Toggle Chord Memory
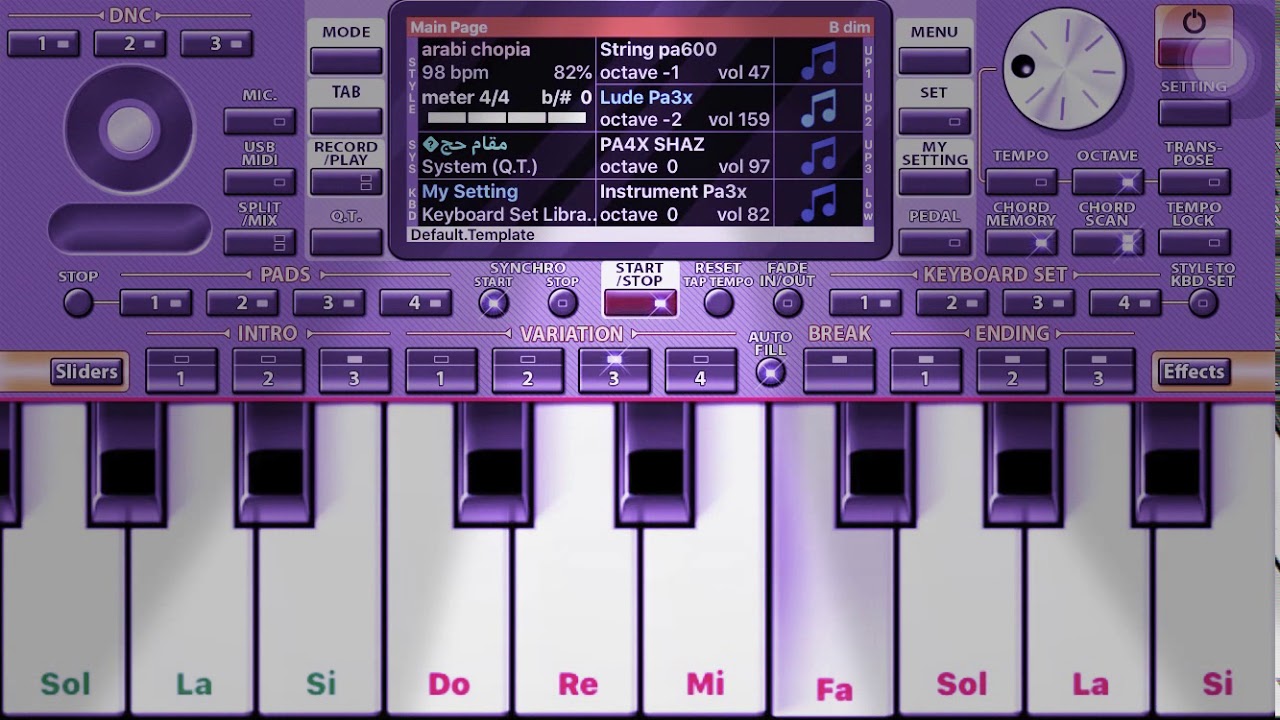The height and width of the screenshot is (720, 1280). click(x=1021, y=242)
